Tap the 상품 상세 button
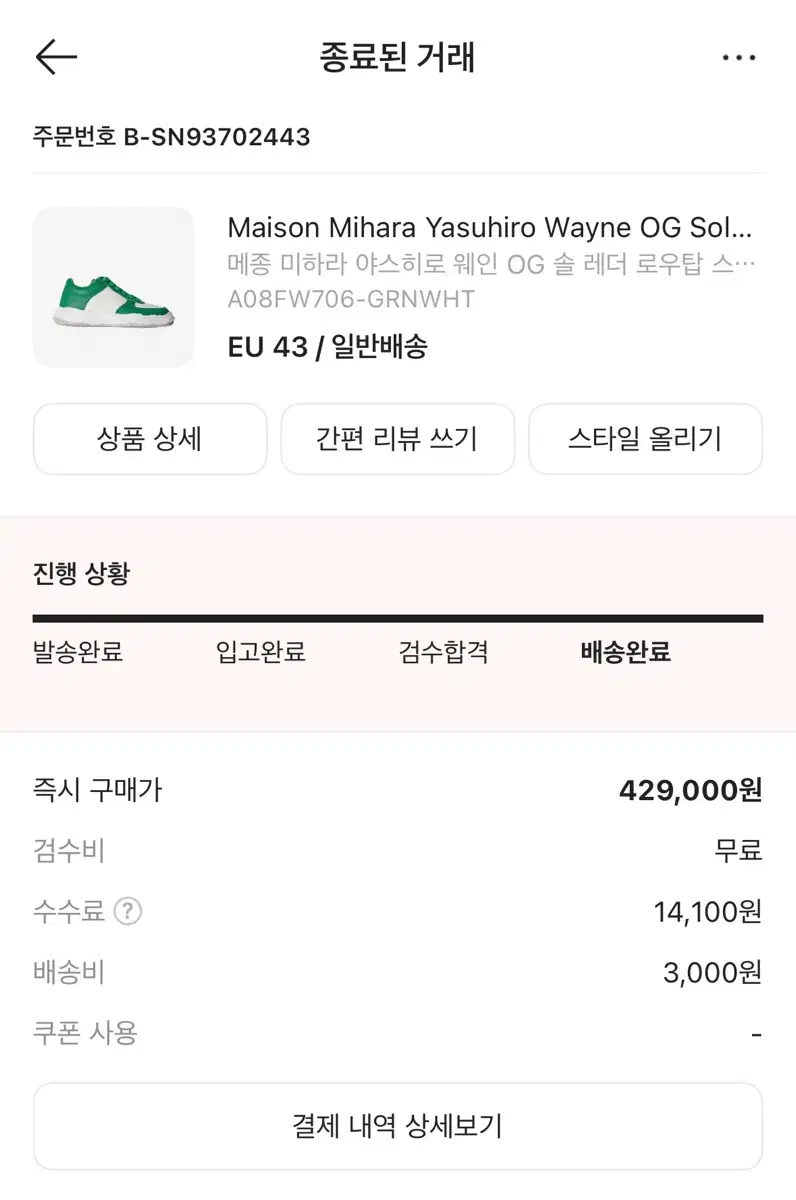Image resolution: width=796 pixels, height=1200 pixels. pos(150,439)
